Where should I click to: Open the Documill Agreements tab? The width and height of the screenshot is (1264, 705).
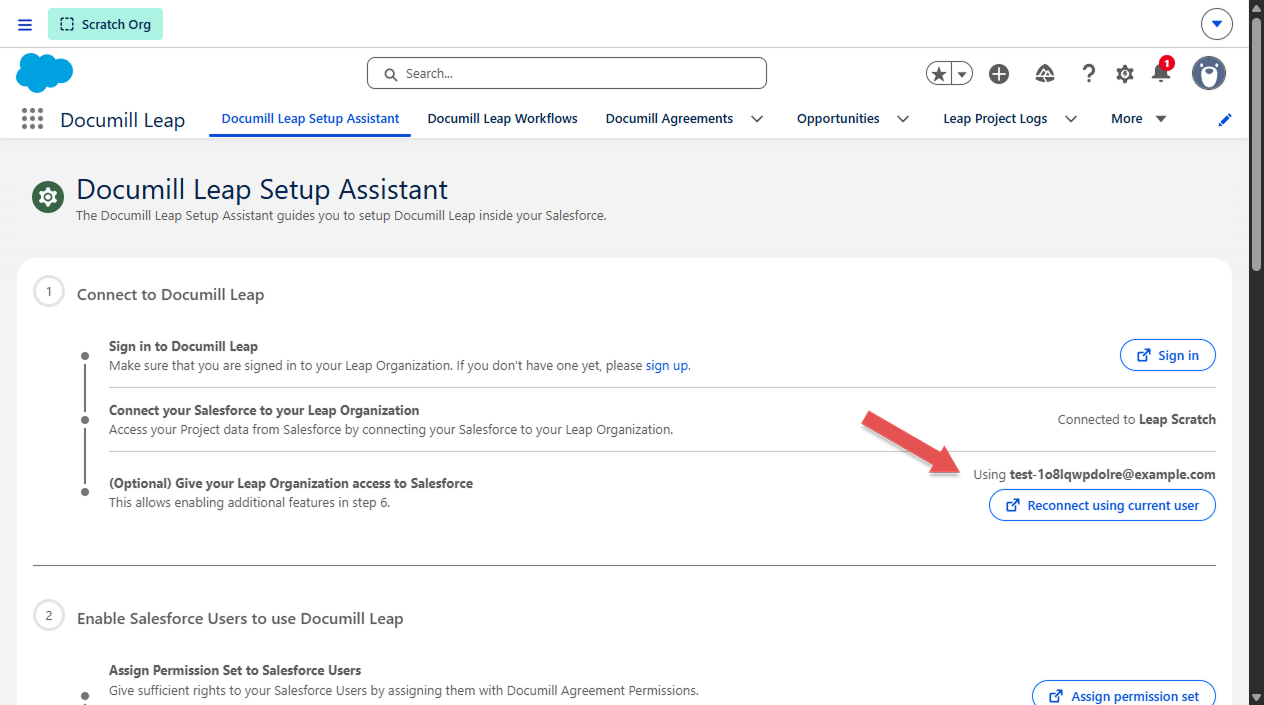pyautogui.click(x=669, y=118)
